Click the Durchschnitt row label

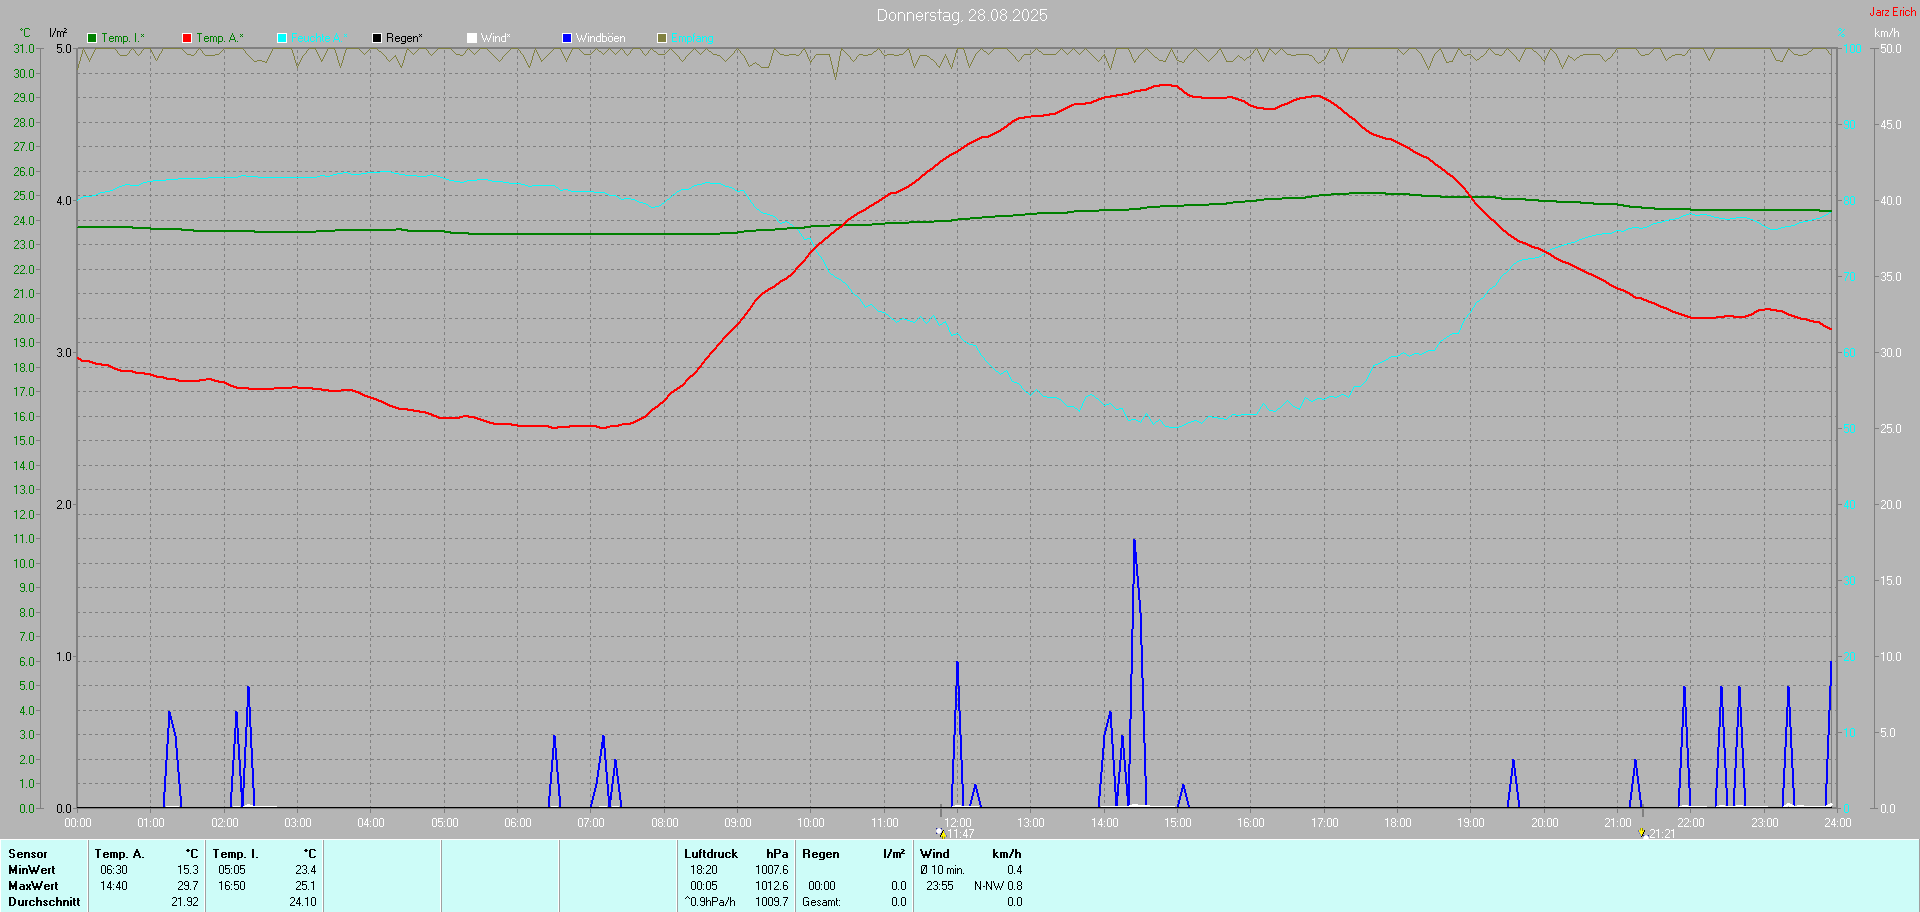click(x=44, y=902)
